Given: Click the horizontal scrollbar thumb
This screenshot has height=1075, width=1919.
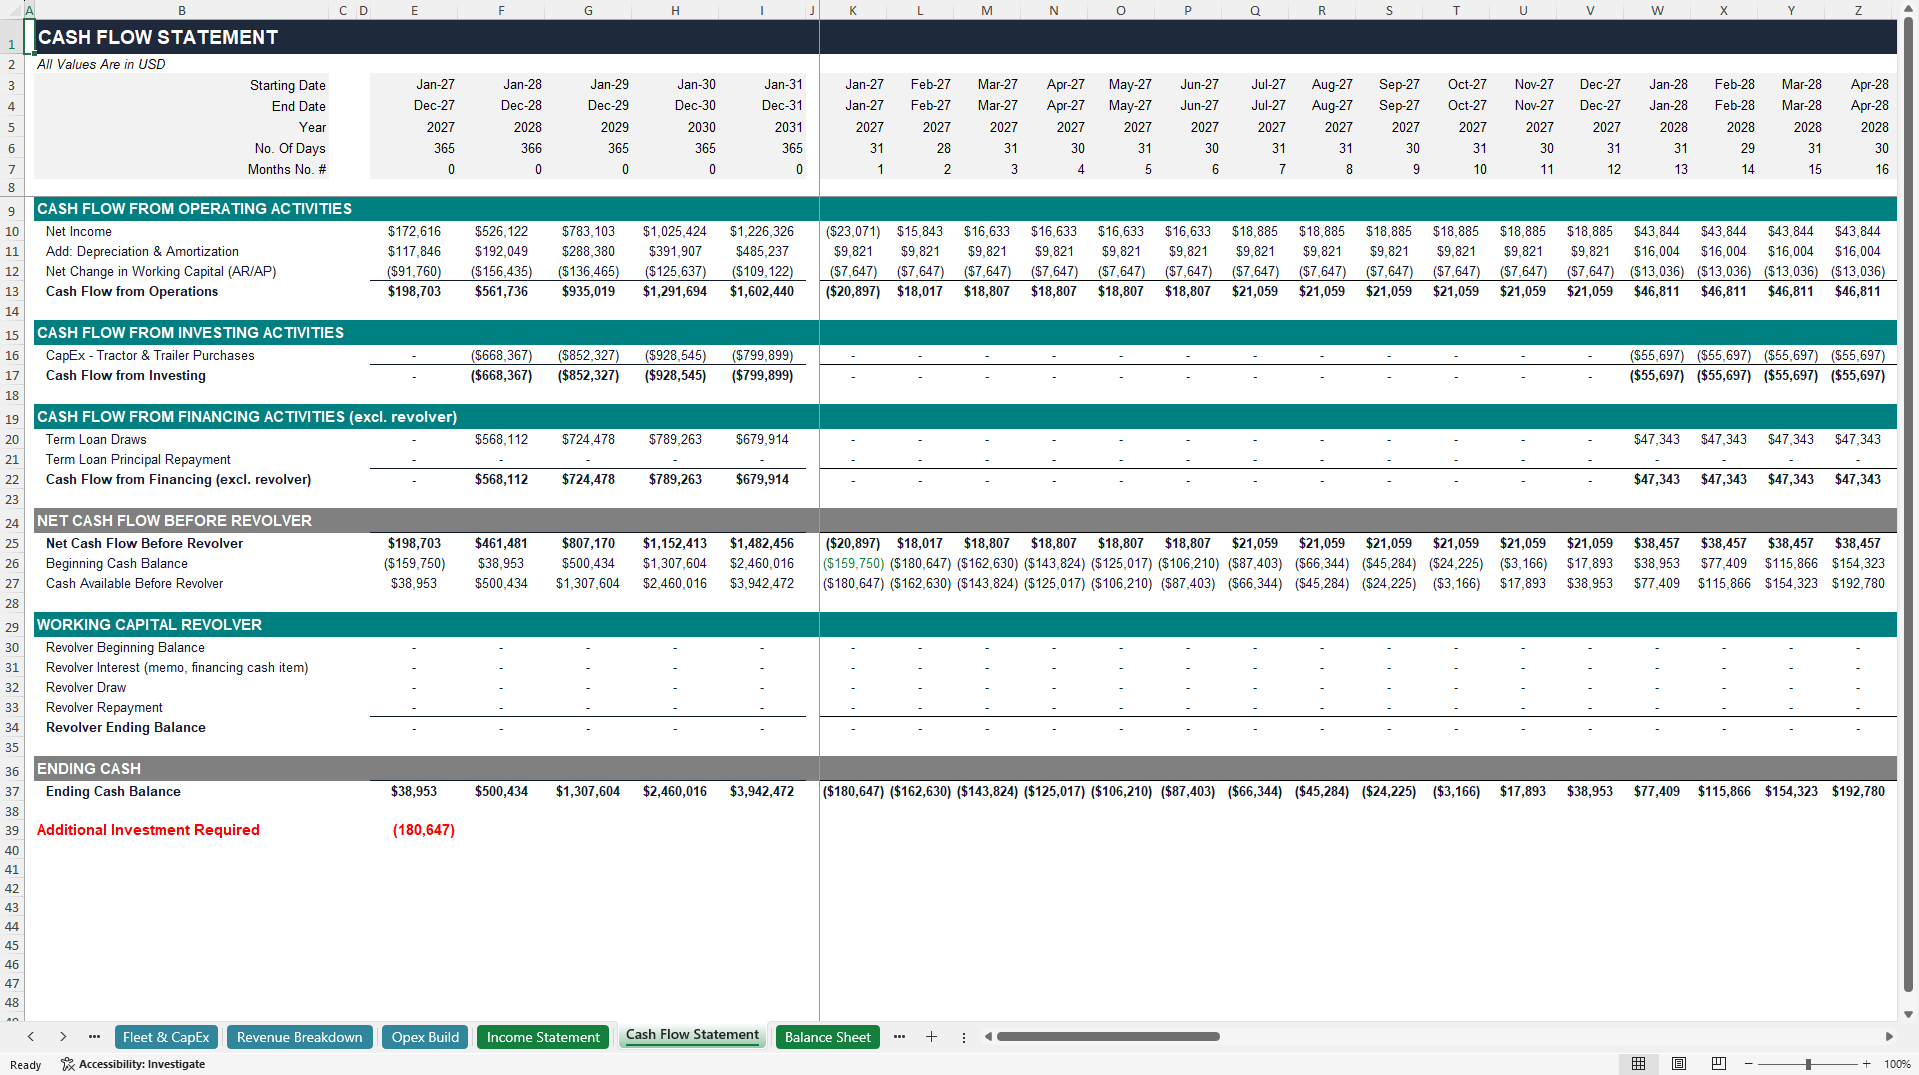Looking at the screenshot, I should coord(1108,1037).
